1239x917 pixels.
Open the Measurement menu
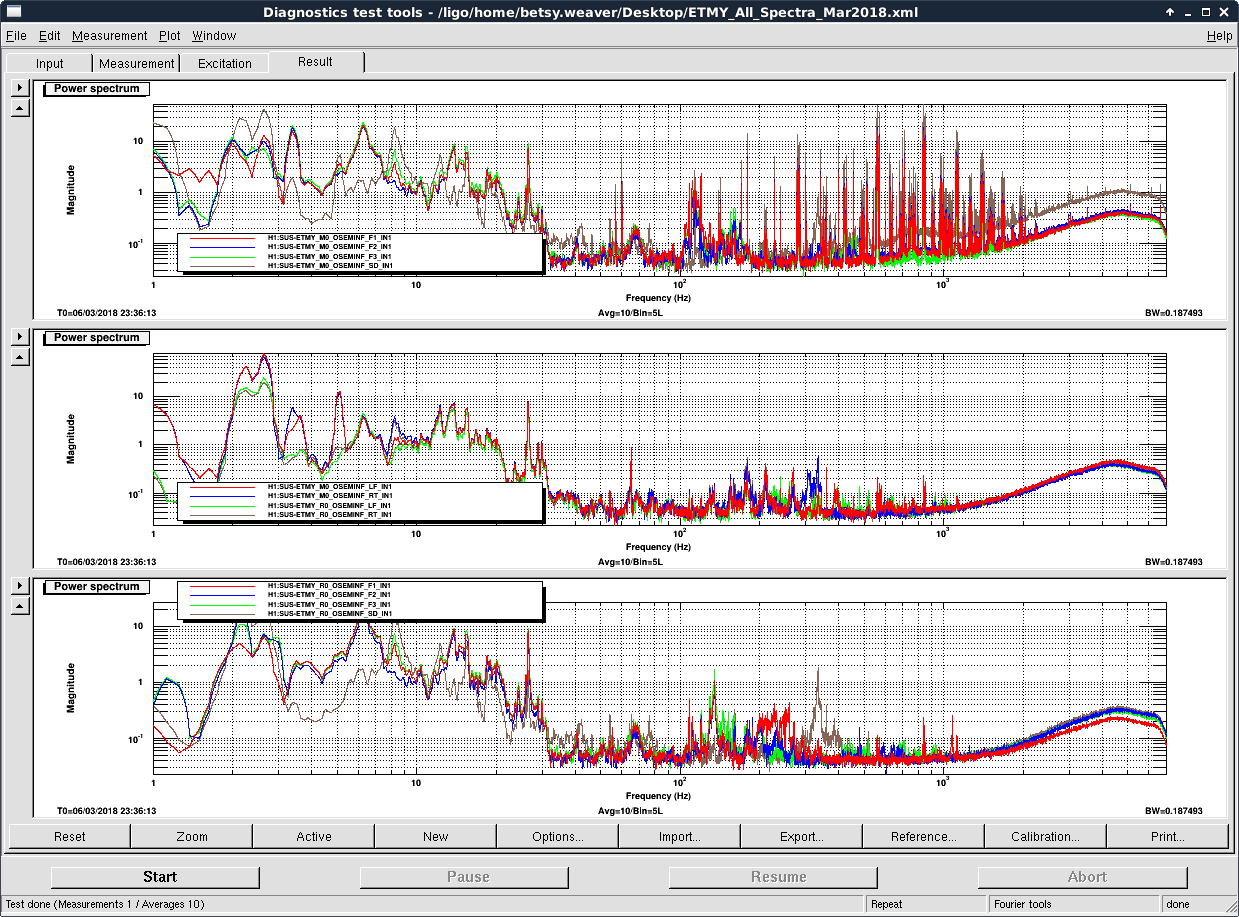click(110, 36)
